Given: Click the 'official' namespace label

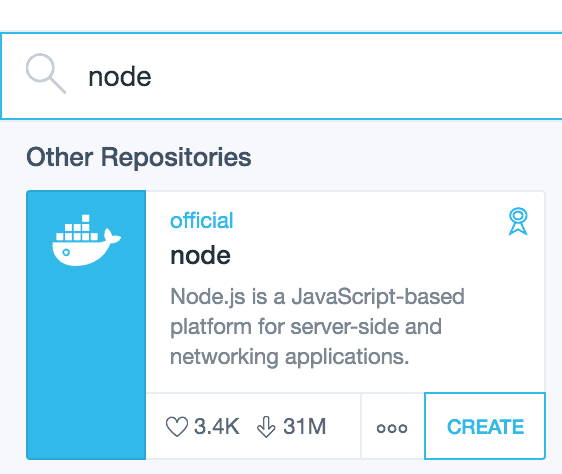Looking at the screenshot, I should pos(201,220).
